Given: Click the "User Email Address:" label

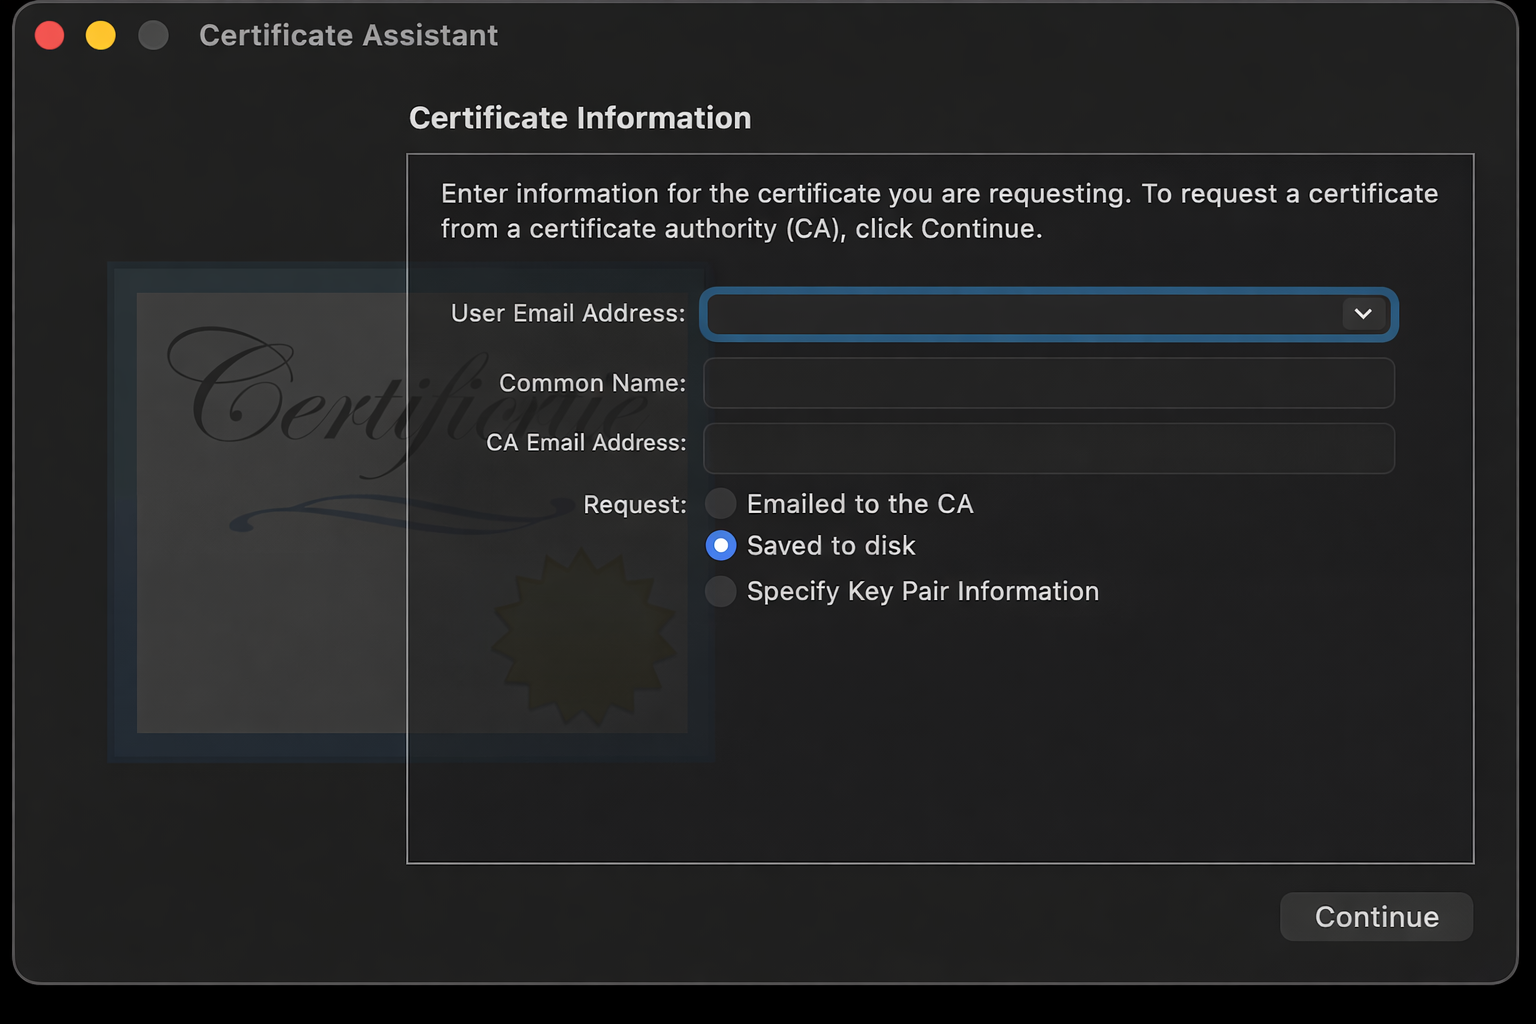Looking at the screenshot, I should point(568,314).
